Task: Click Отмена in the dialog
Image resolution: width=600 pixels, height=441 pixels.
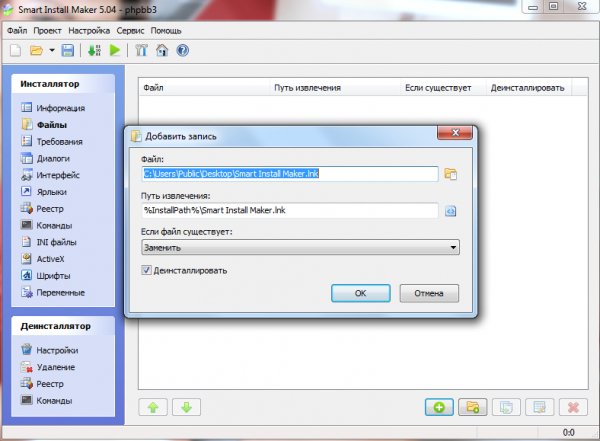Action: [x=429, y=293]
